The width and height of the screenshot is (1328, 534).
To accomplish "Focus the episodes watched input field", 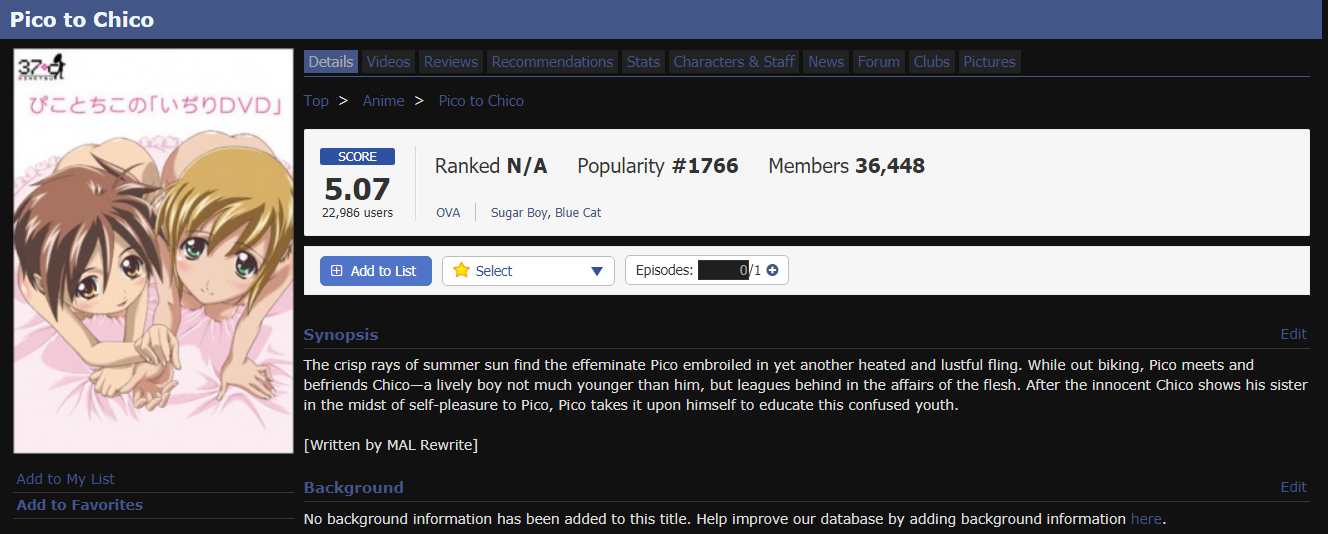I will coord(723,270).
